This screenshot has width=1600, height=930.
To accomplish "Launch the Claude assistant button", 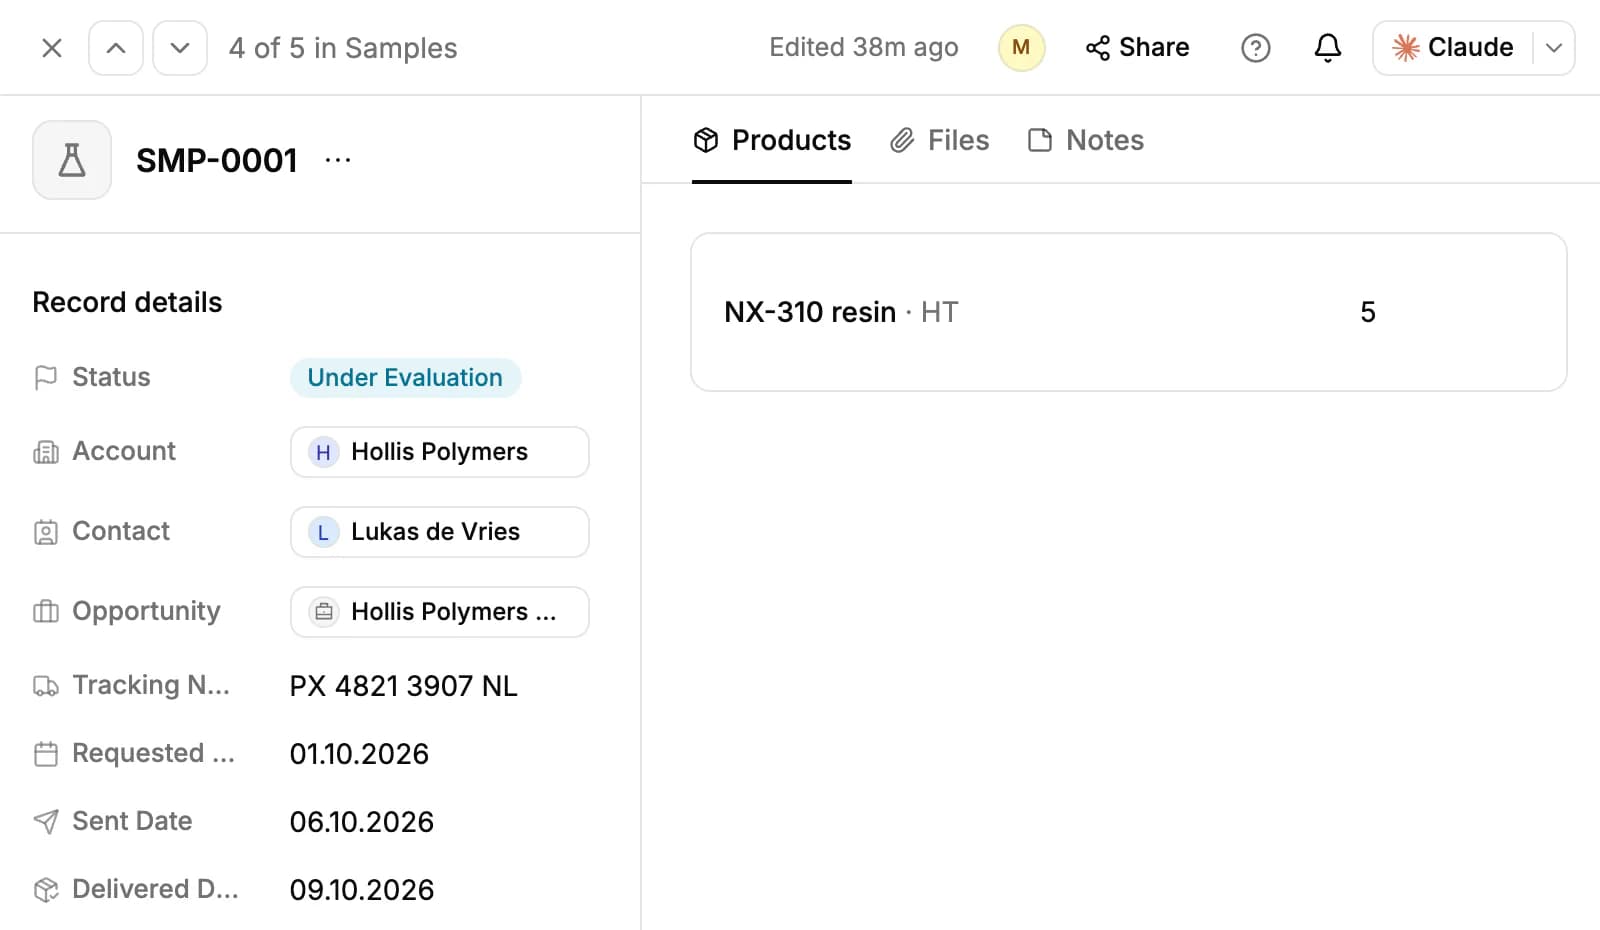I will (1453, 48).
